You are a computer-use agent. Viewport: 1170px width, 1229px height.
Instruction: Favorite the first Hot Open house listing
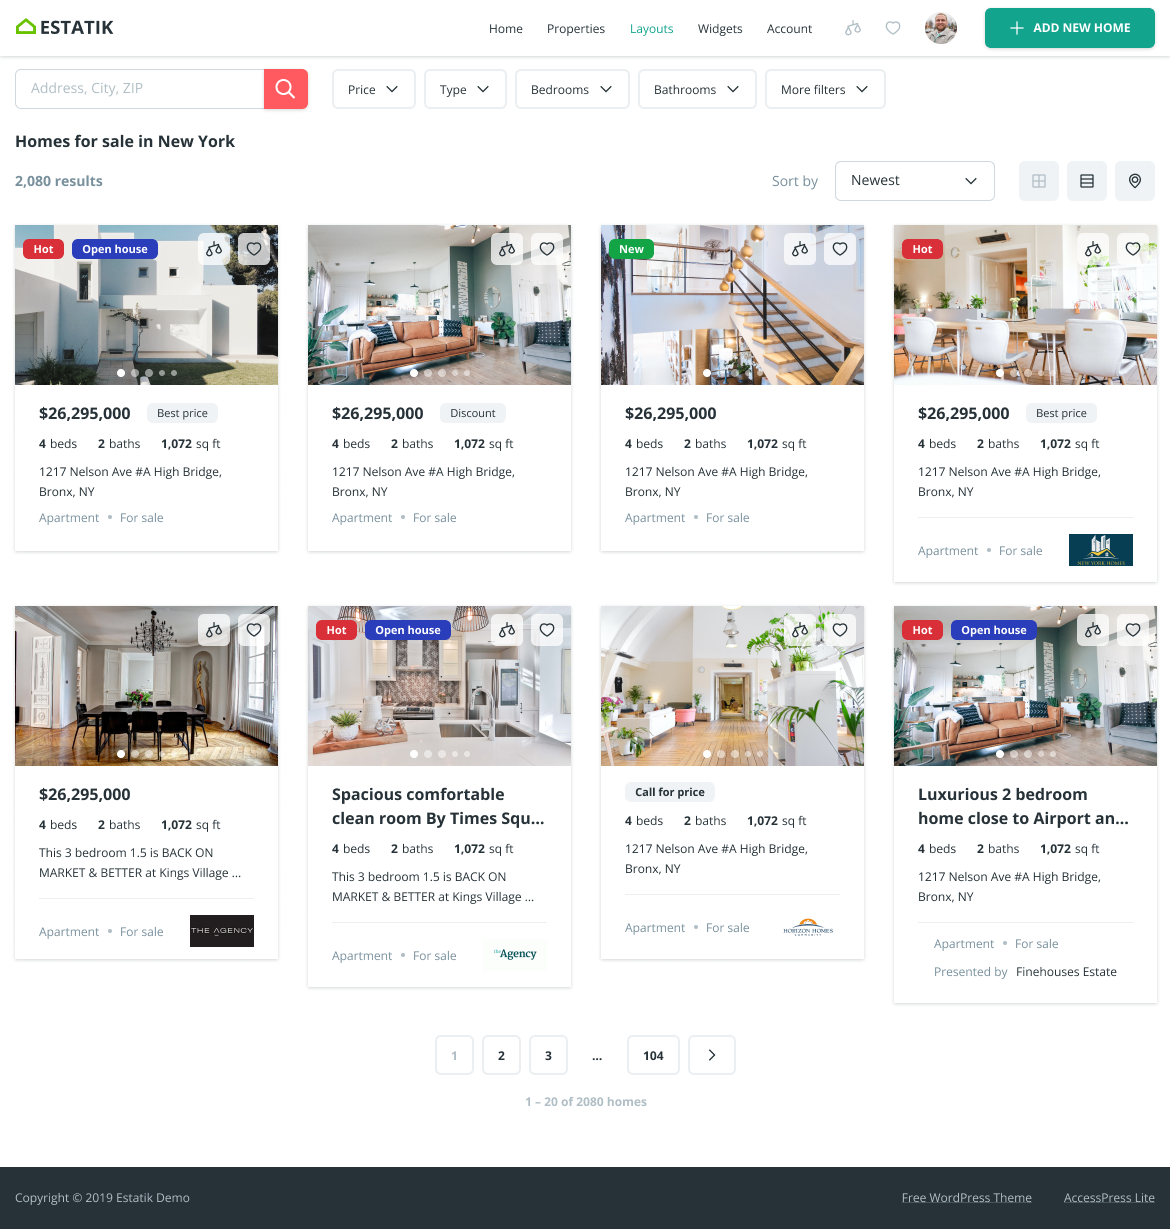coord(253,249)
